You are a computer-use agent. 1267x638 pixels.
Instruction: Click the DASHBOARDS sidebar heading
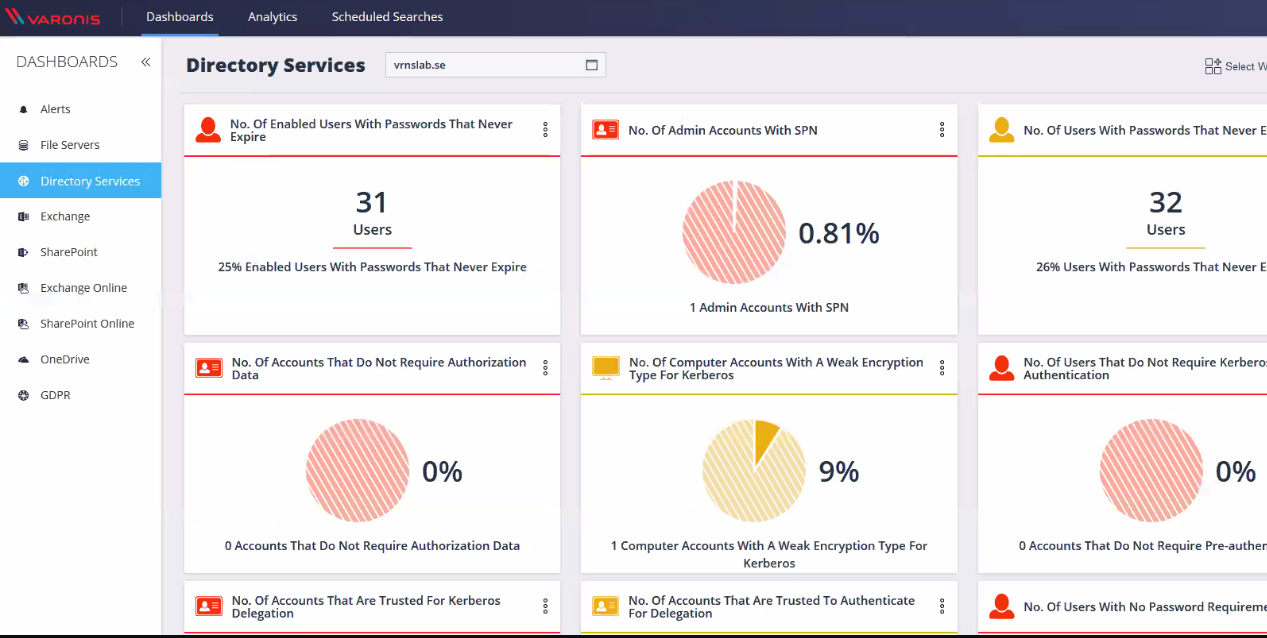[x=67, y=62]
